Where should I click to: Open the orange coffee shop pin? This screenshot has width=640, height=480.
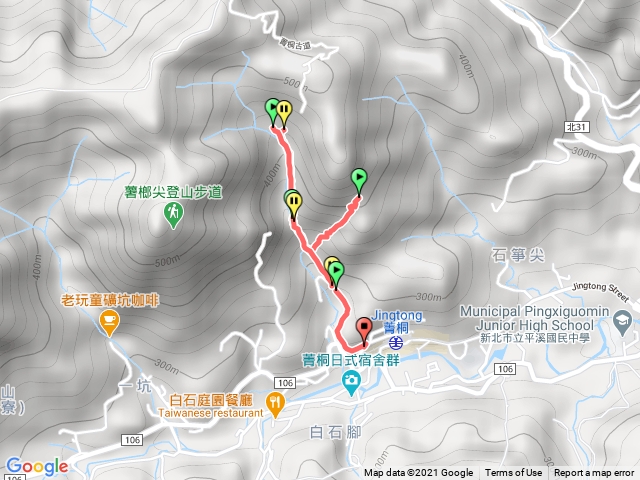coord(109,322)
